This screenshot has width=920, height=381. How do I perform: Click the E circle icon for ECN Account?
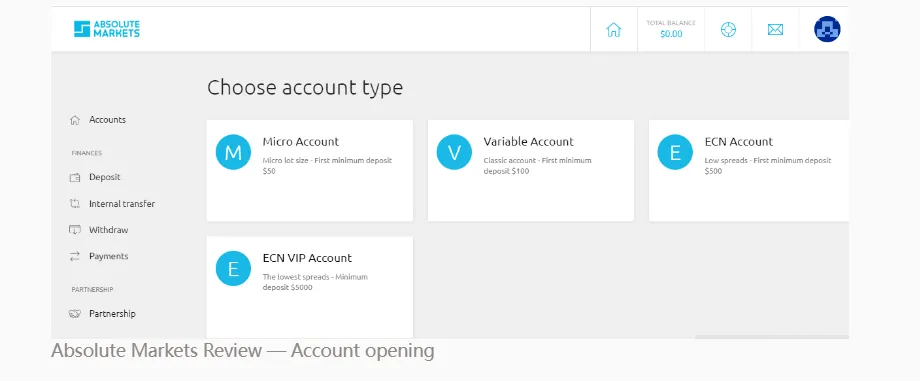tap(675, 152)
